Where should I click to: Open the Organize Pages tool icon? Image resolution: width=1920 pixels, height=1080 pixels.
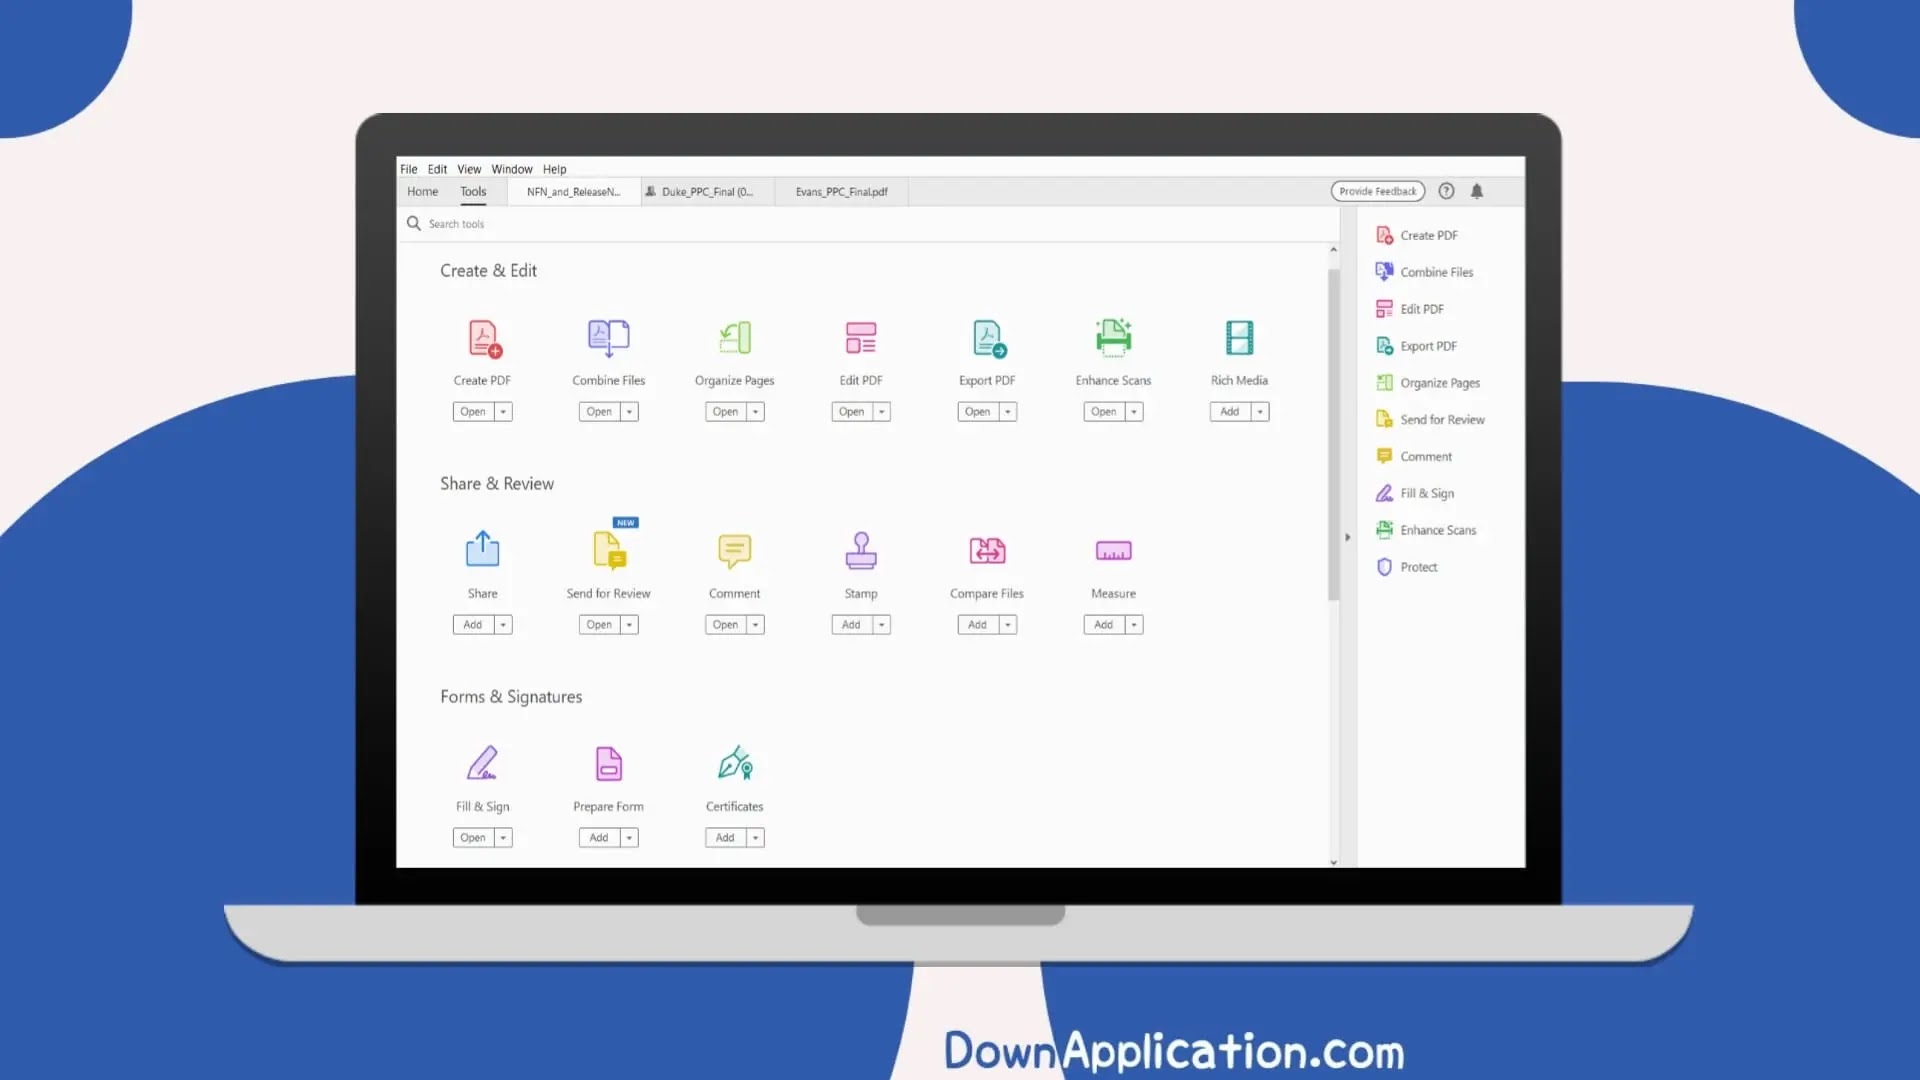(735, 338)
